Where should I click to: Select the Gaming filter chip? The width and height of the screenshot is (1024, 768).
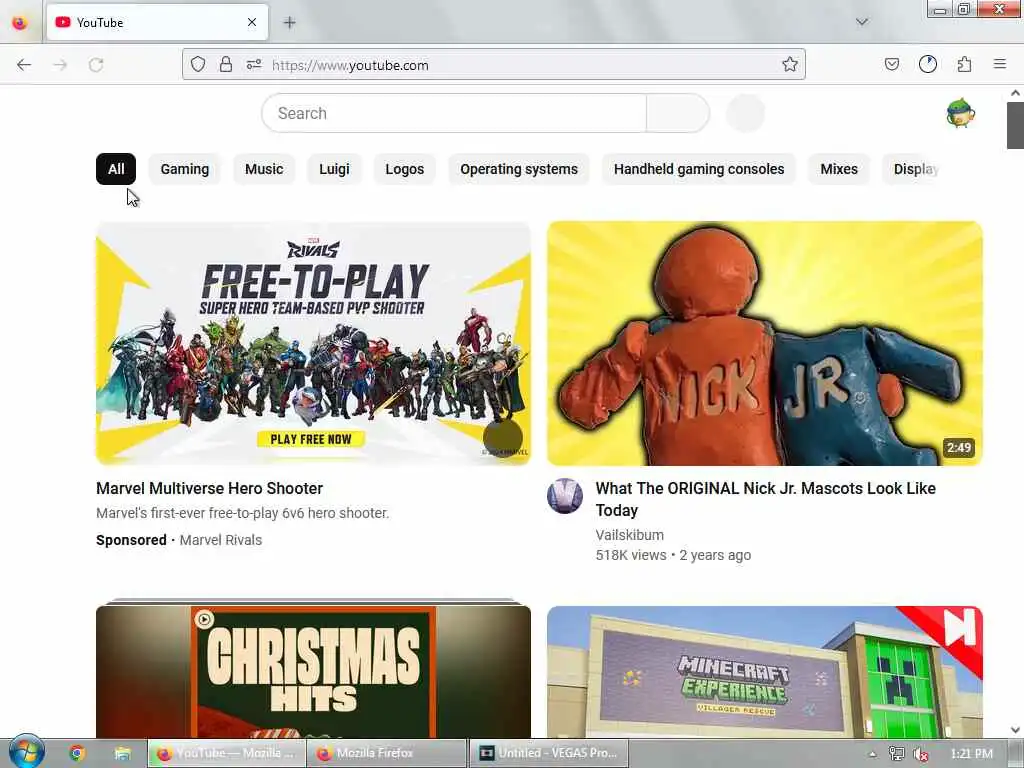[185, 169]
